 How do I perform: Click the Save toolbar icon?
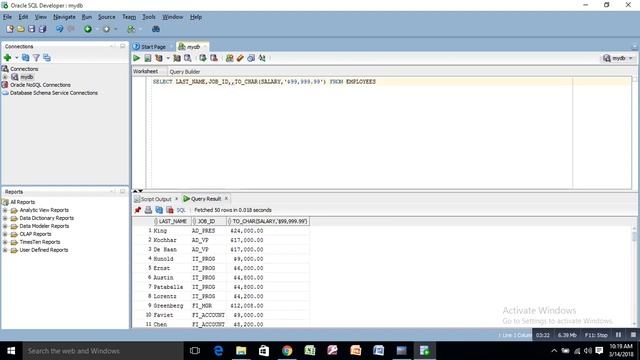[31, 29]
